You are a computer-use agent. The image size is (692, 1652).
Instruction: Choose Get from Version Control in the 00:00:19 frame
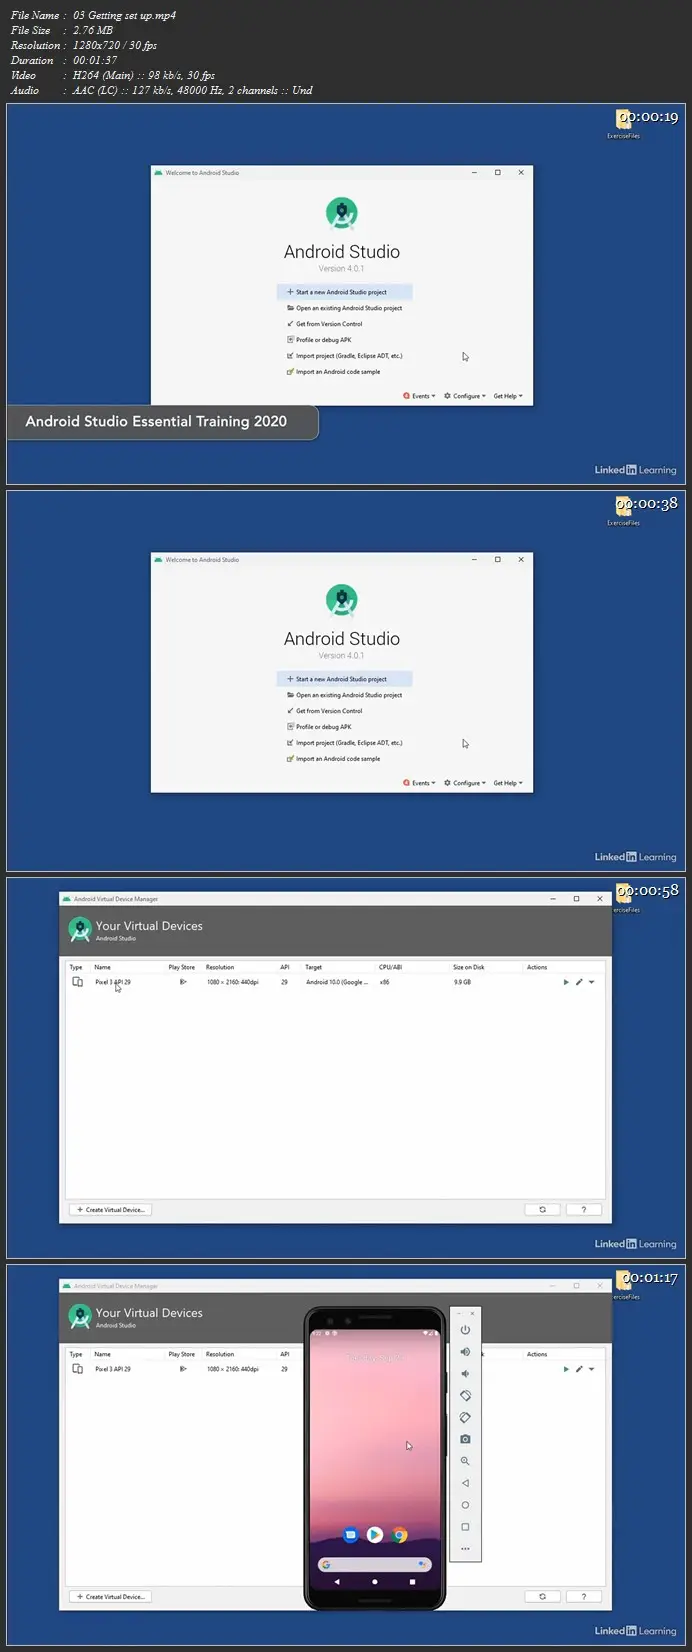pos(325,324)
